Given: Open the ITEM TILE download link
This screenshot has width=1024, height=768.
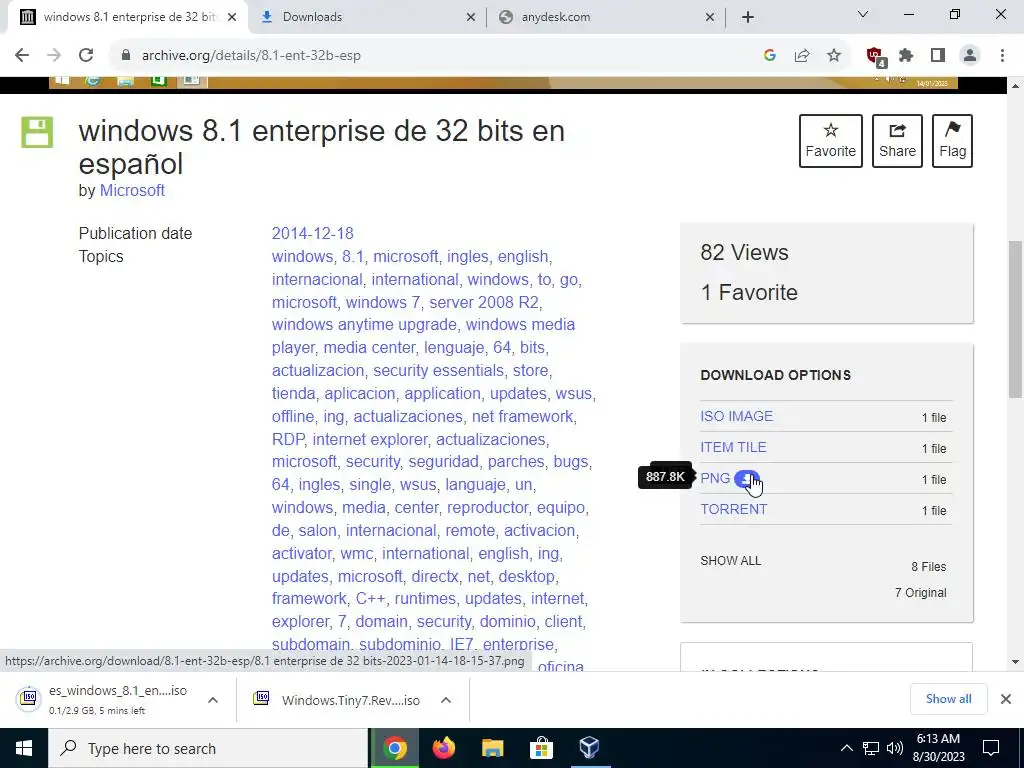Looking at the screenshot, I should pos(733,447).
